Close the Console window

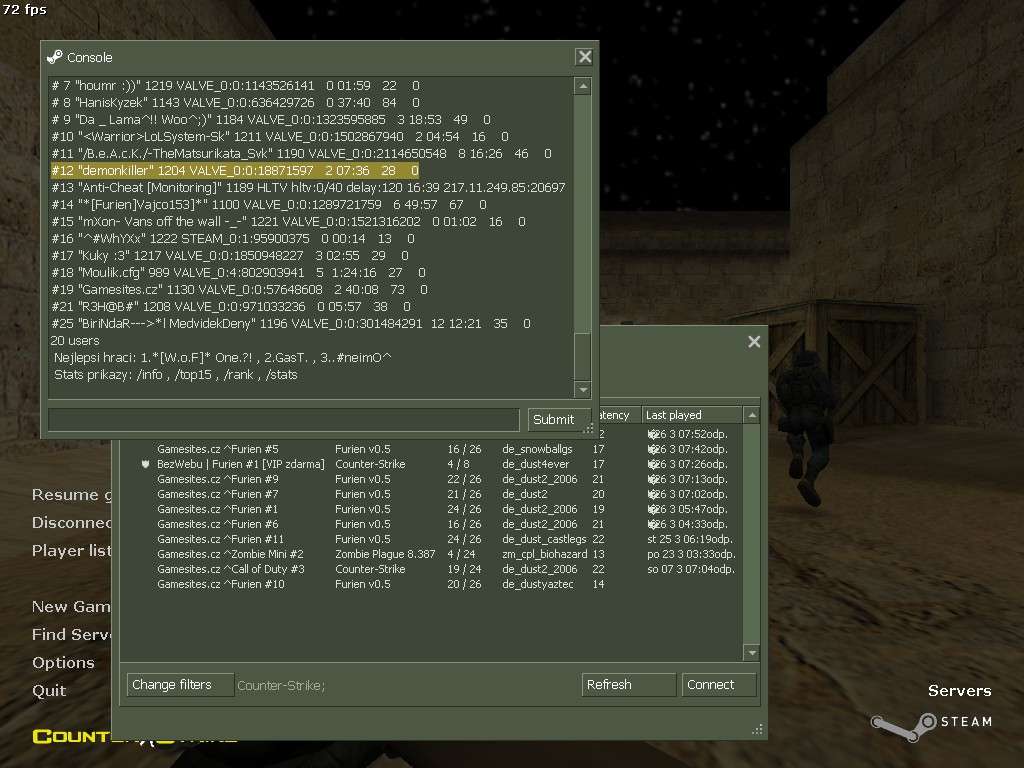click(585, 57)
